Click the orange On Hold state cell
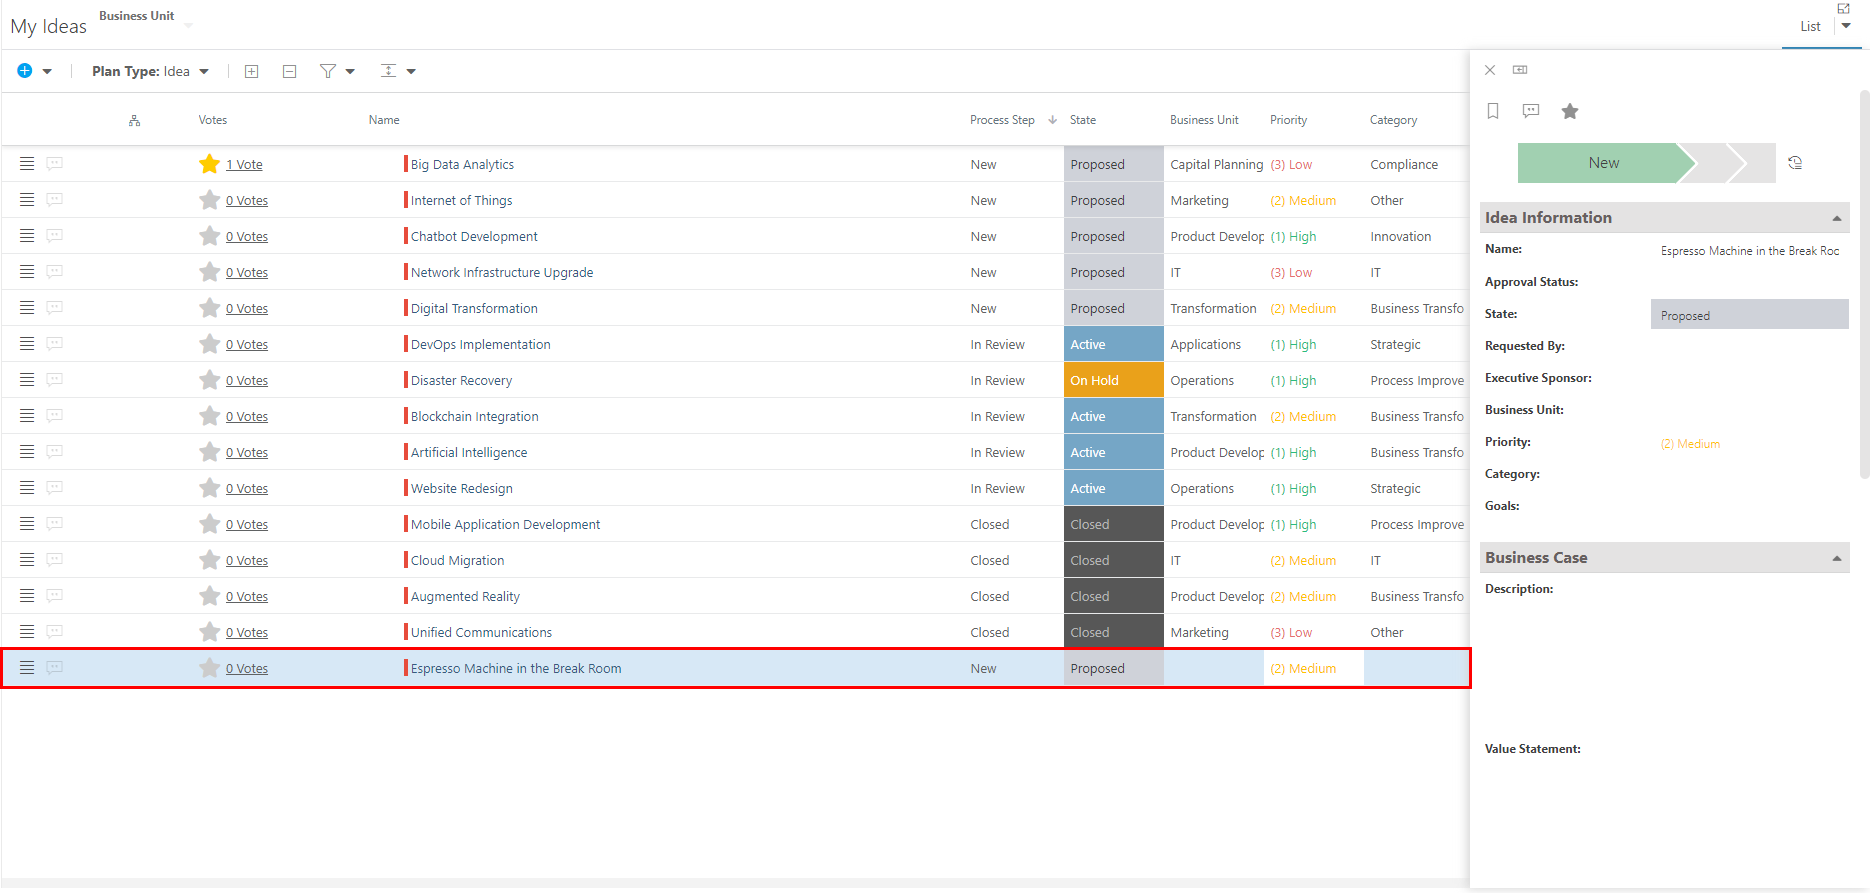The image size is (1870, 893). [x=1113, y=380]
